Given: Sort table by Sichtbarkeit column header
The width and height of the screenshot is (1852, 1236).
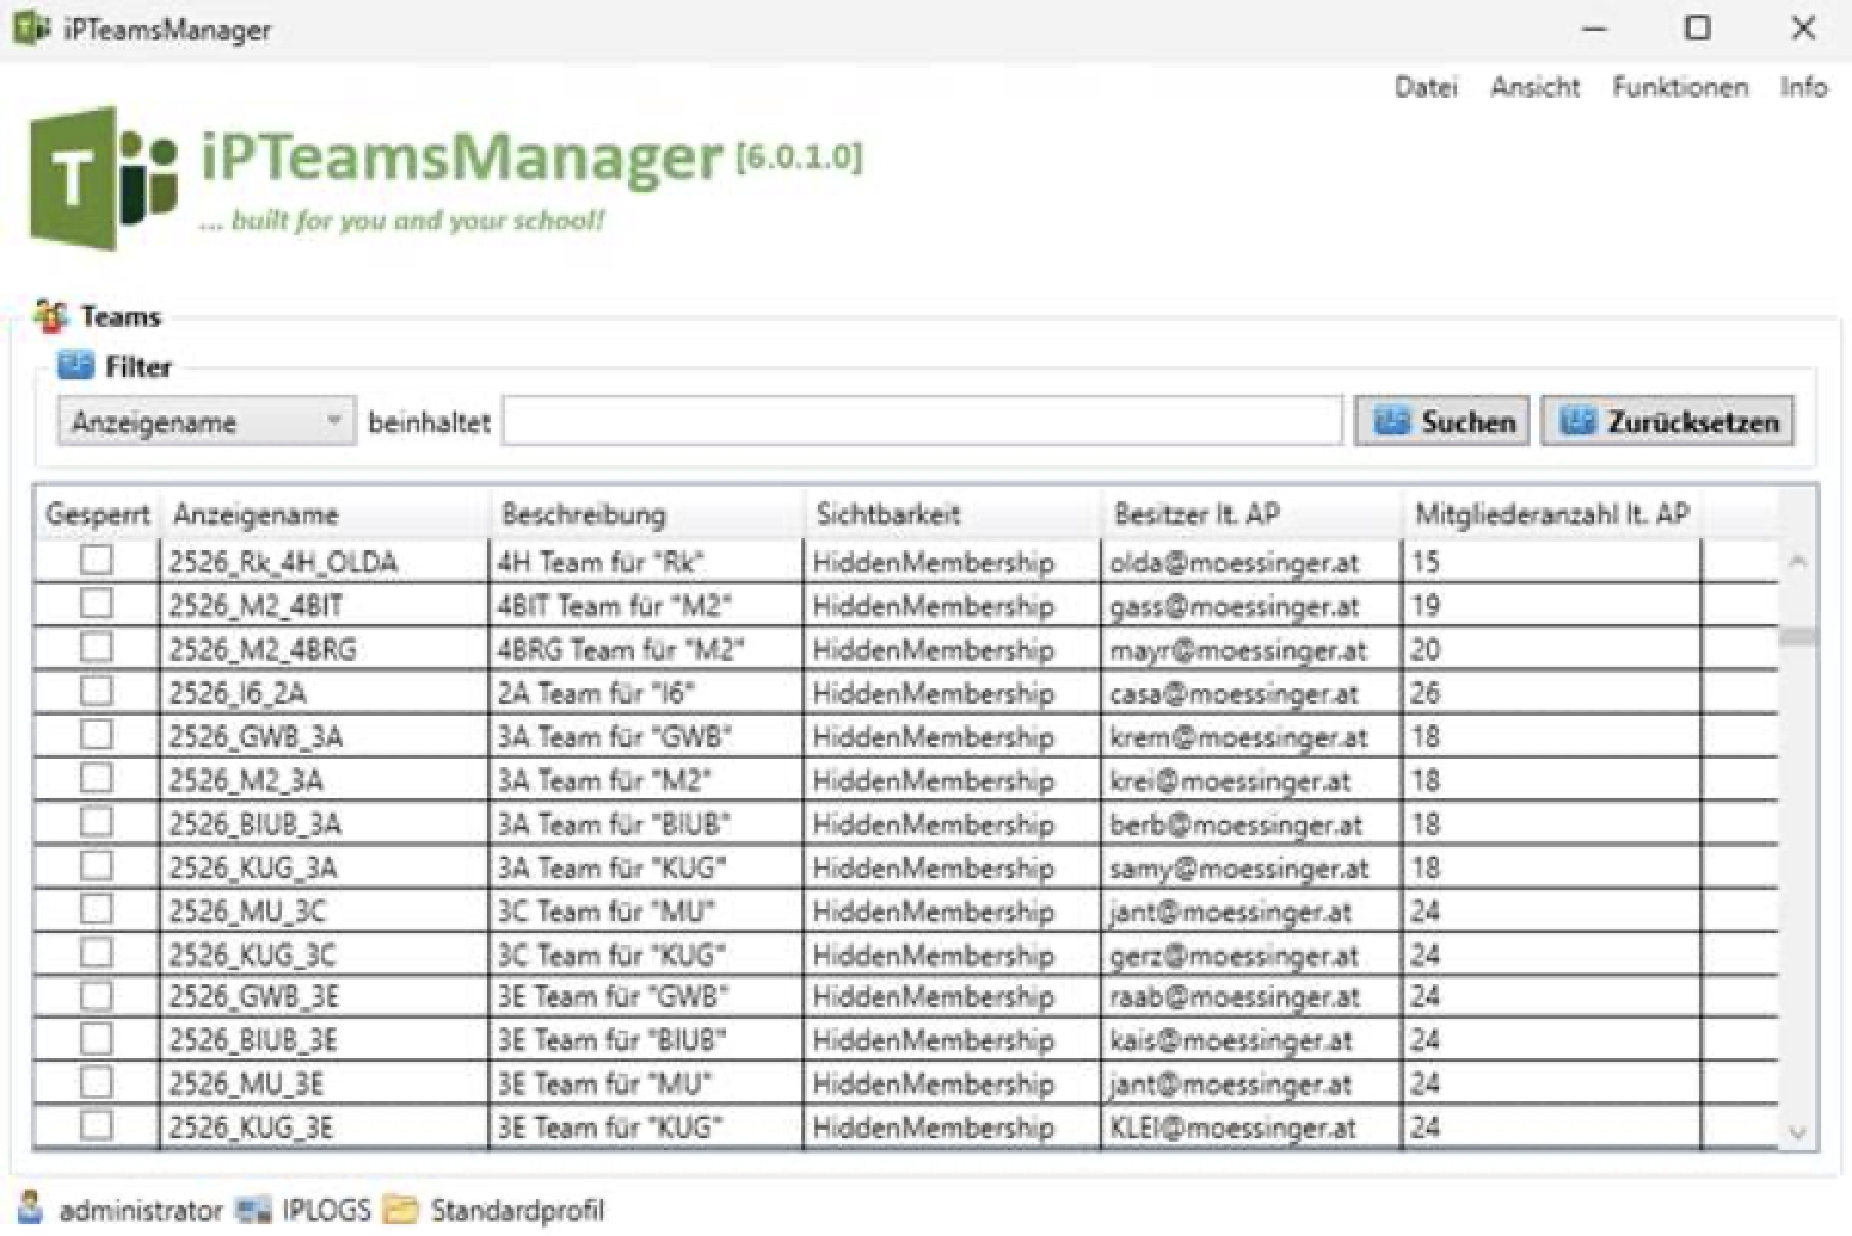Looking at the screenshot, I should click(888, 515).
